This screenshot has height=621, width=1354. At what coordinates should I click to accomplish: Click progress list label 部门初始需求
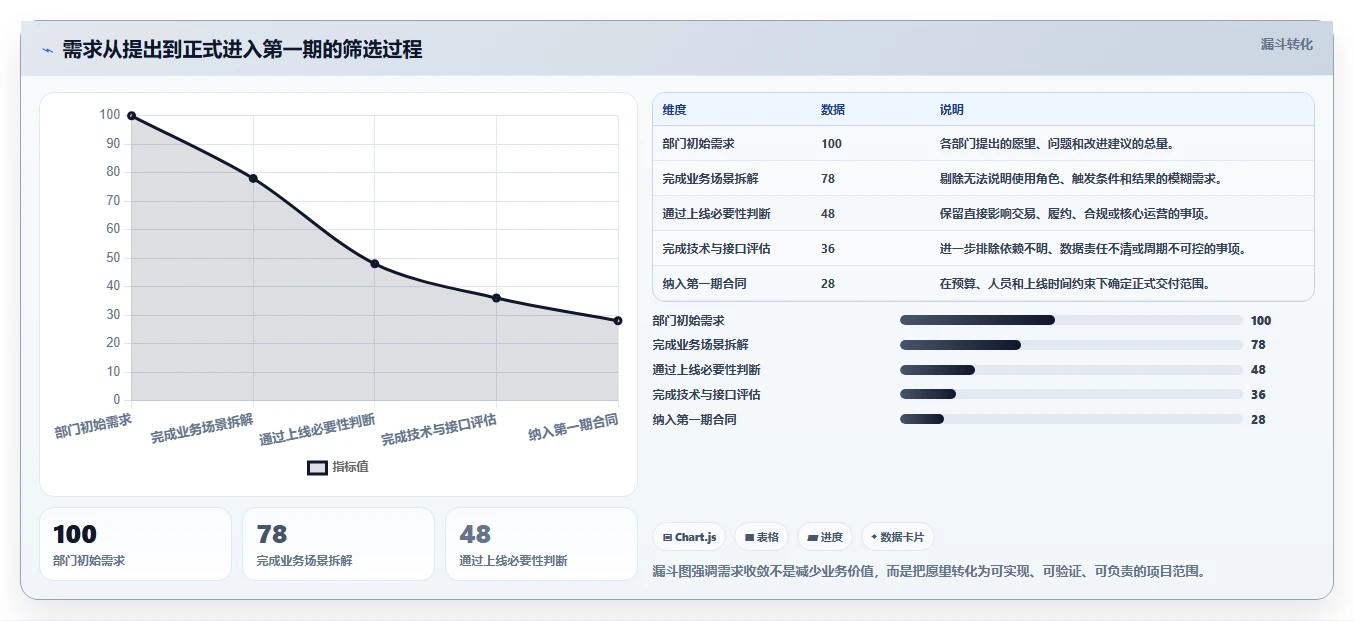pyautogui.click(x=688, y=320)
